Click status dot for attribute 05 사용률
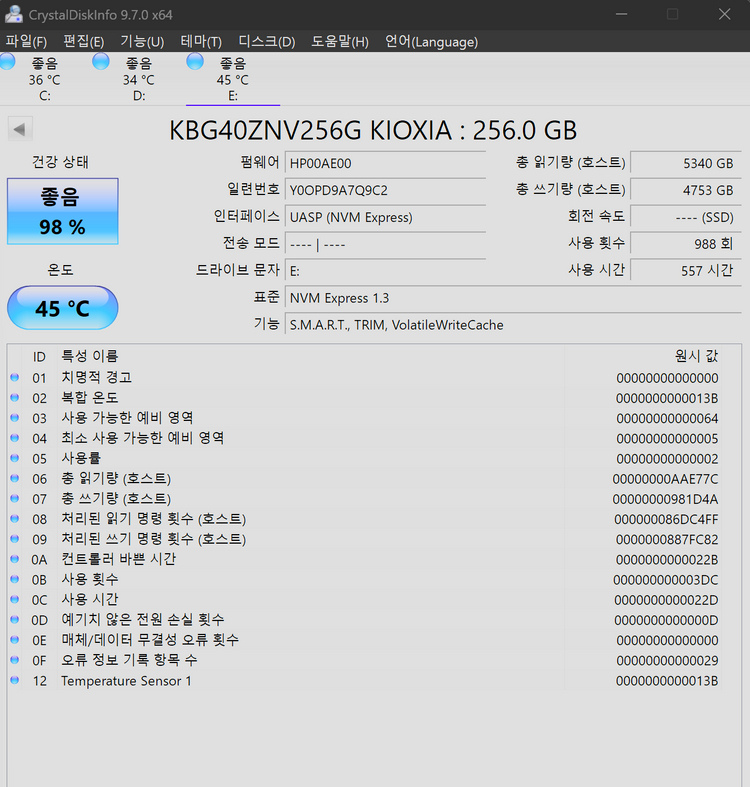 pos(15,458)
